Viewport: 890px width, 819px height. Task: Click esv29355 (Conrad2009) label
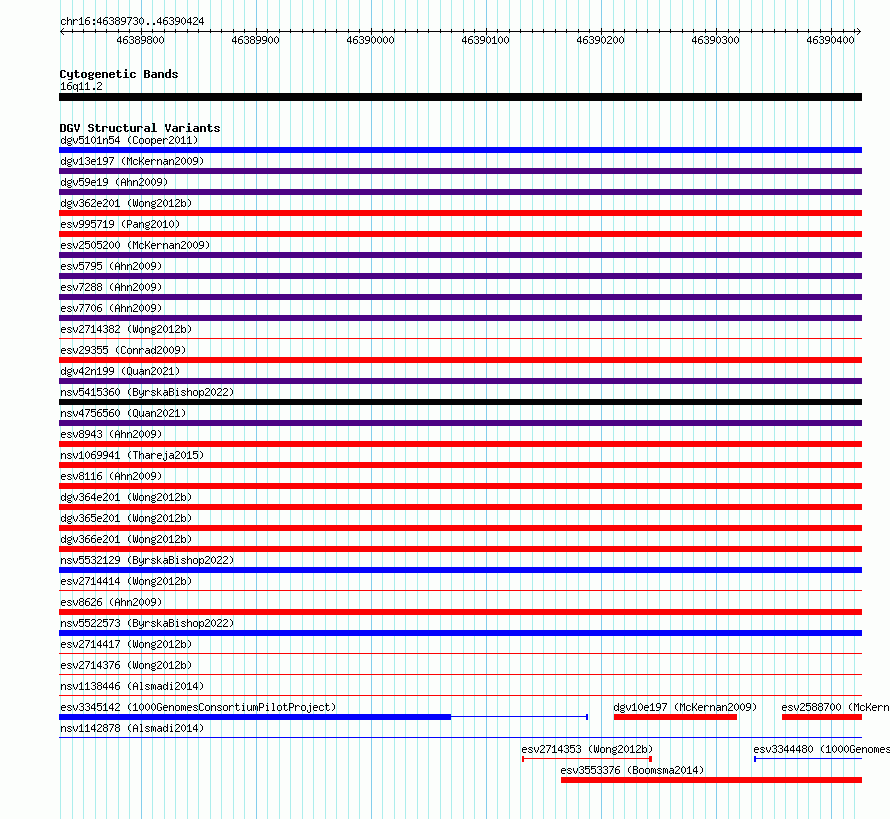pos(123,350)
